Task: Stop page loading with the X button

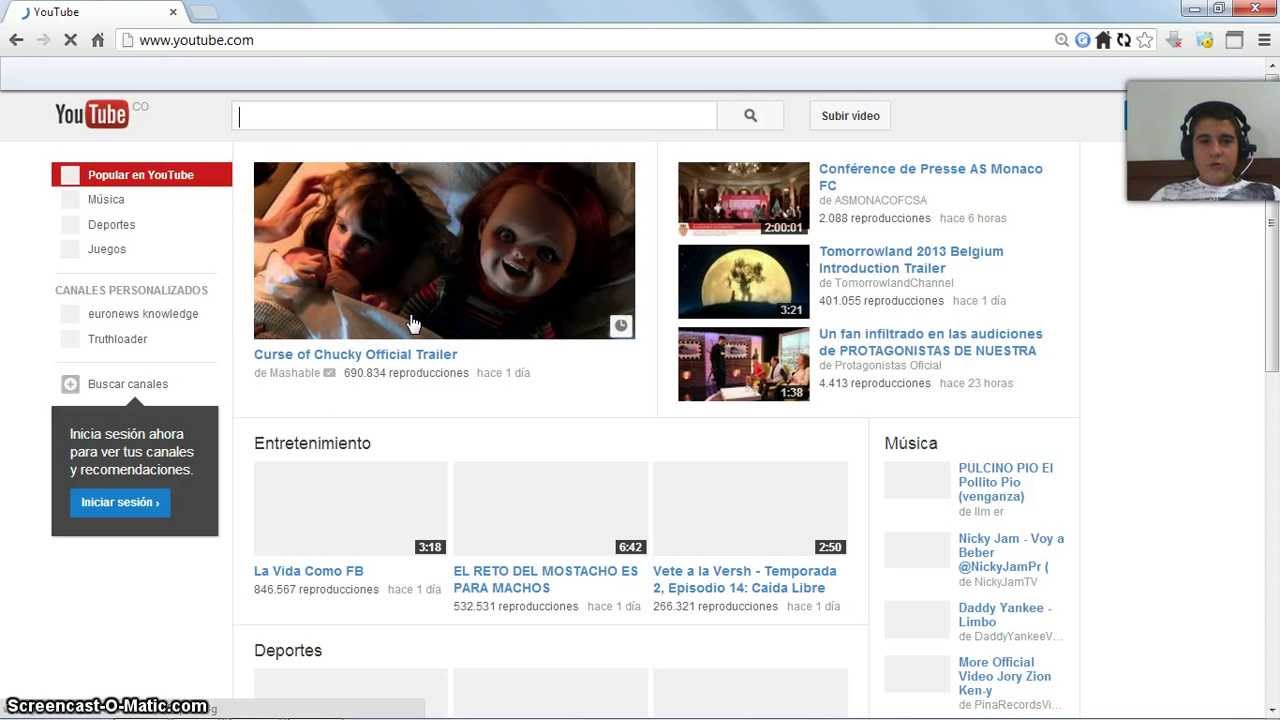Action: pos(70,40)
